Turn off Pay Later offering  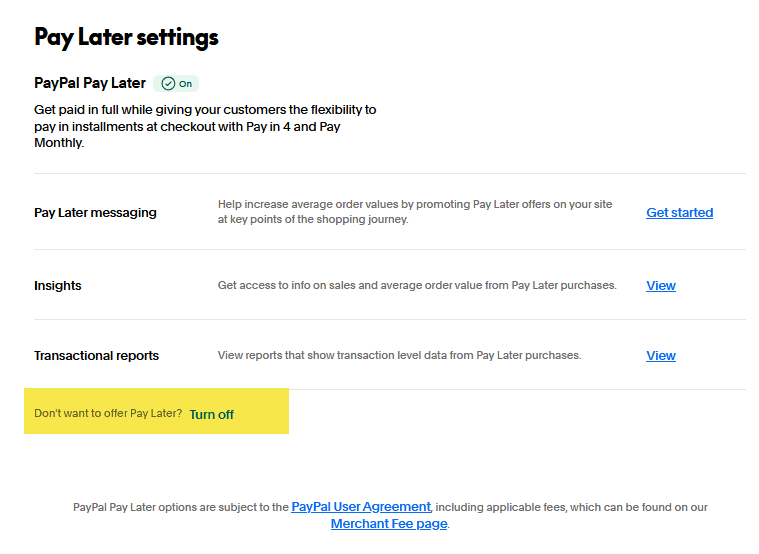pos(211,414)
